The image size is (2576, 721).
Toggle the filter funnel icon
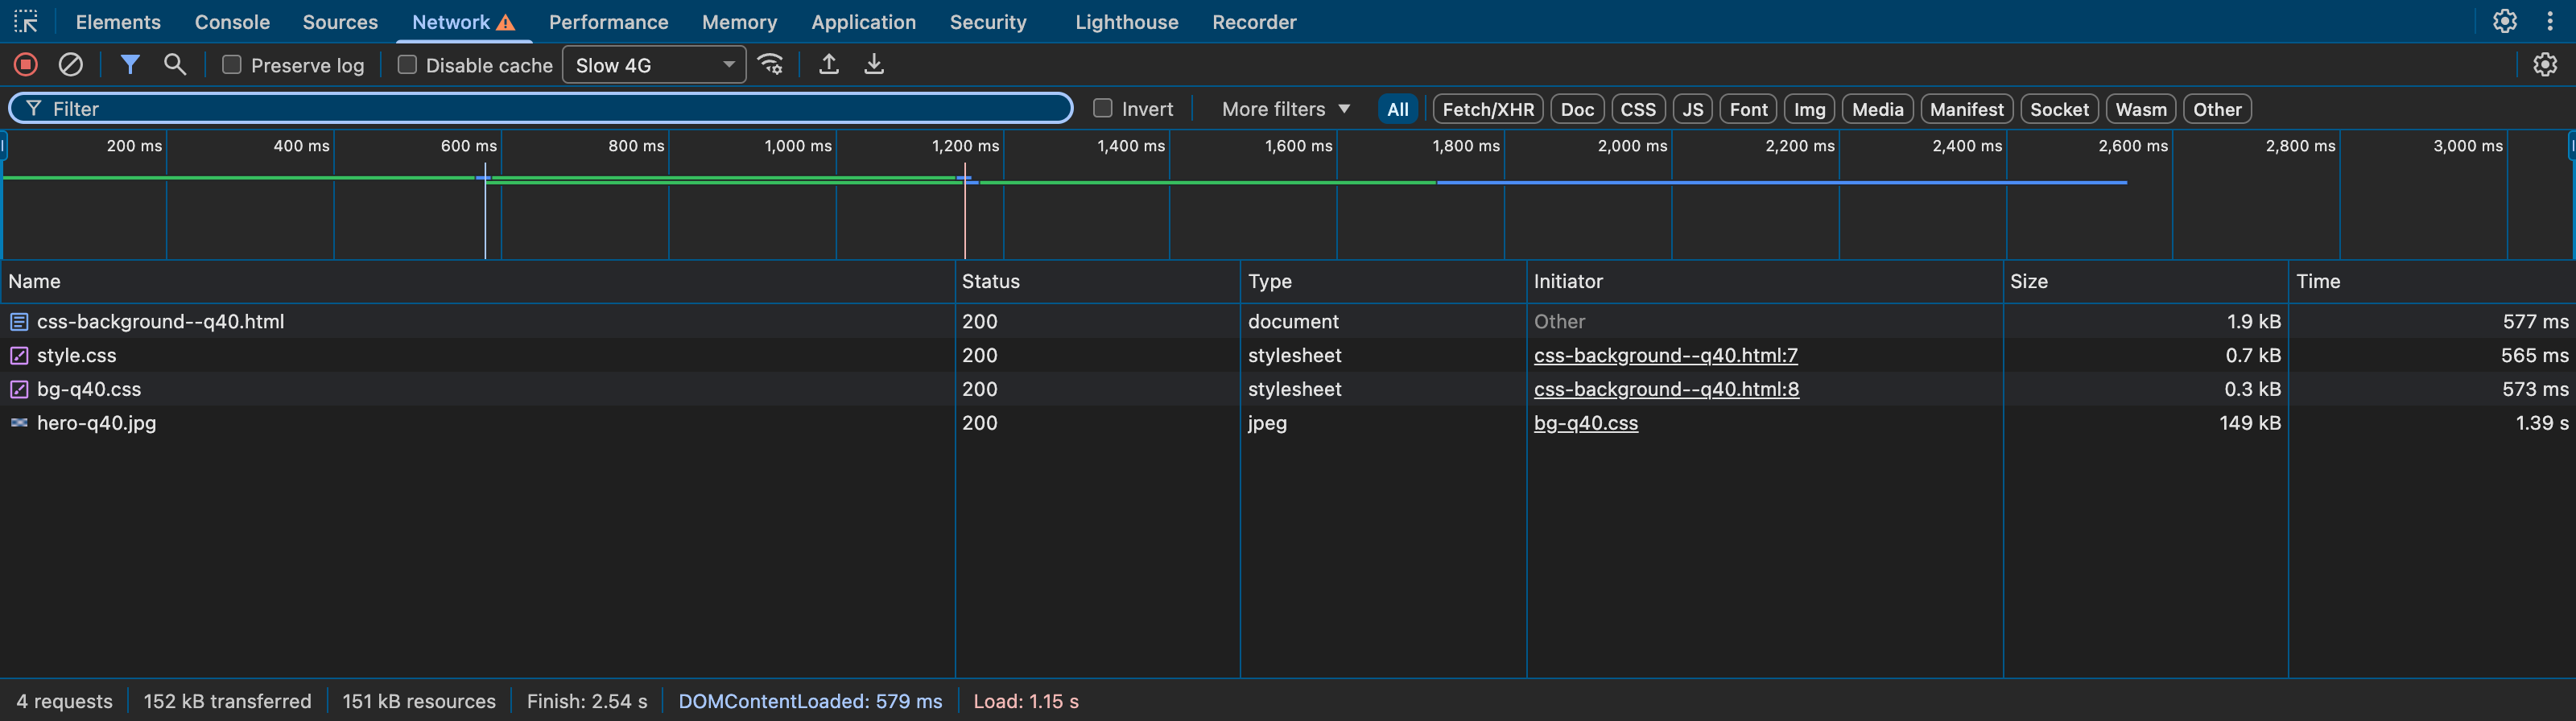130,65
